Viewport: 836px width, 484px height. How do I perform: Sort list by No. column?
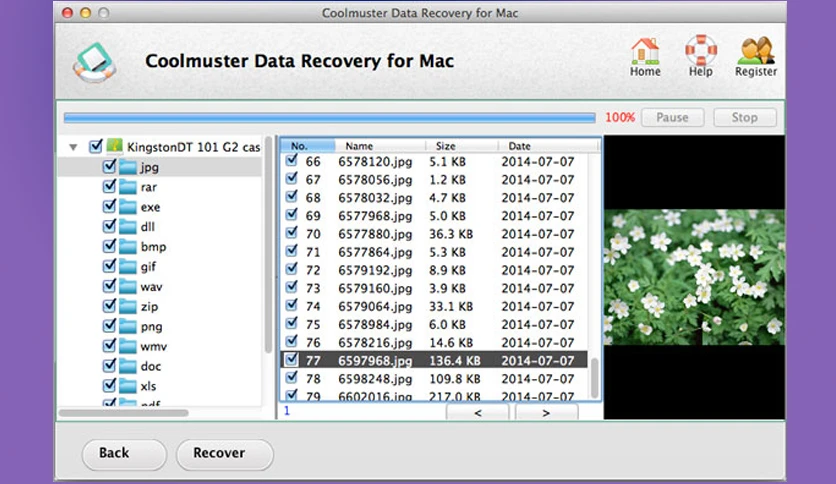tap(308, 146)
